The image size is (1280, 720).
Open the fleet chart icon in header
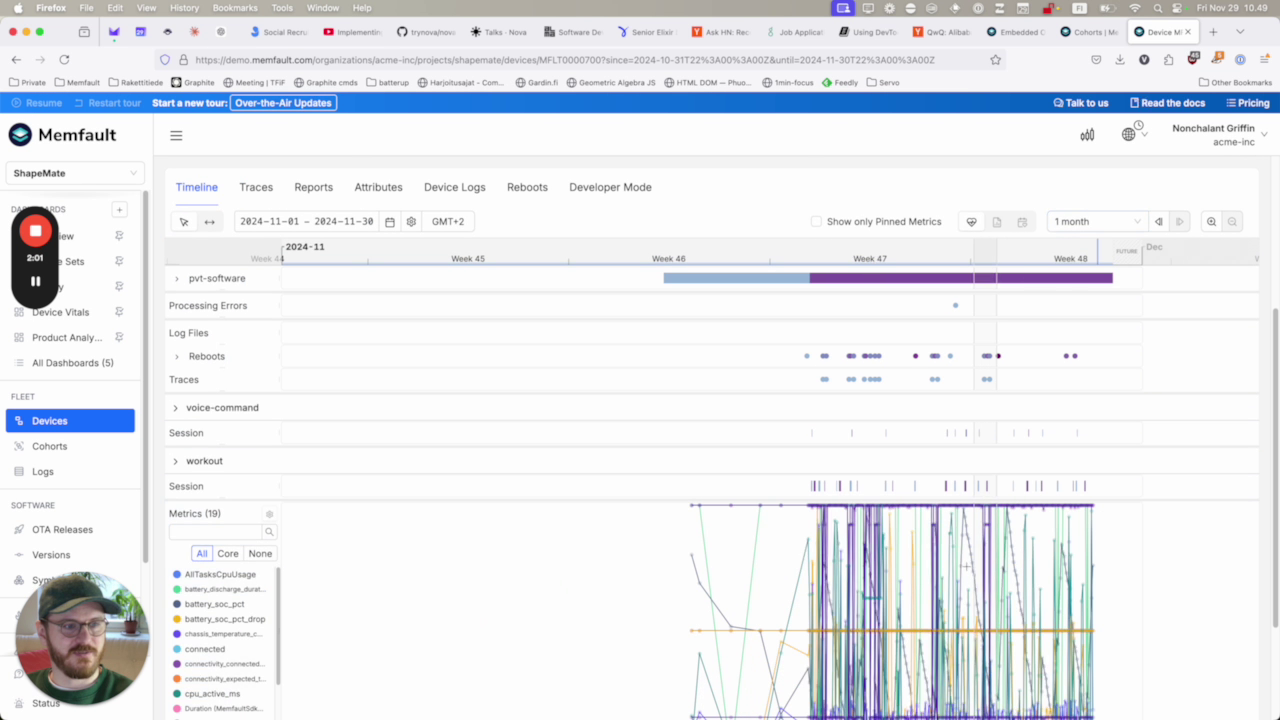(1087, 135)
